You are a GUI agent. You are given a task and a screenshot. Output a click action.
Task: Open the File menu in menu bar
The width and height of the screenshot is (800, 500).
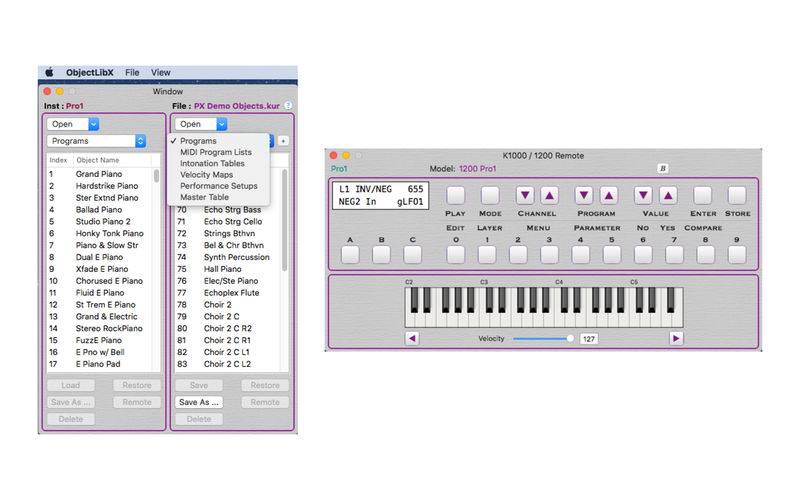coord(132,72)
